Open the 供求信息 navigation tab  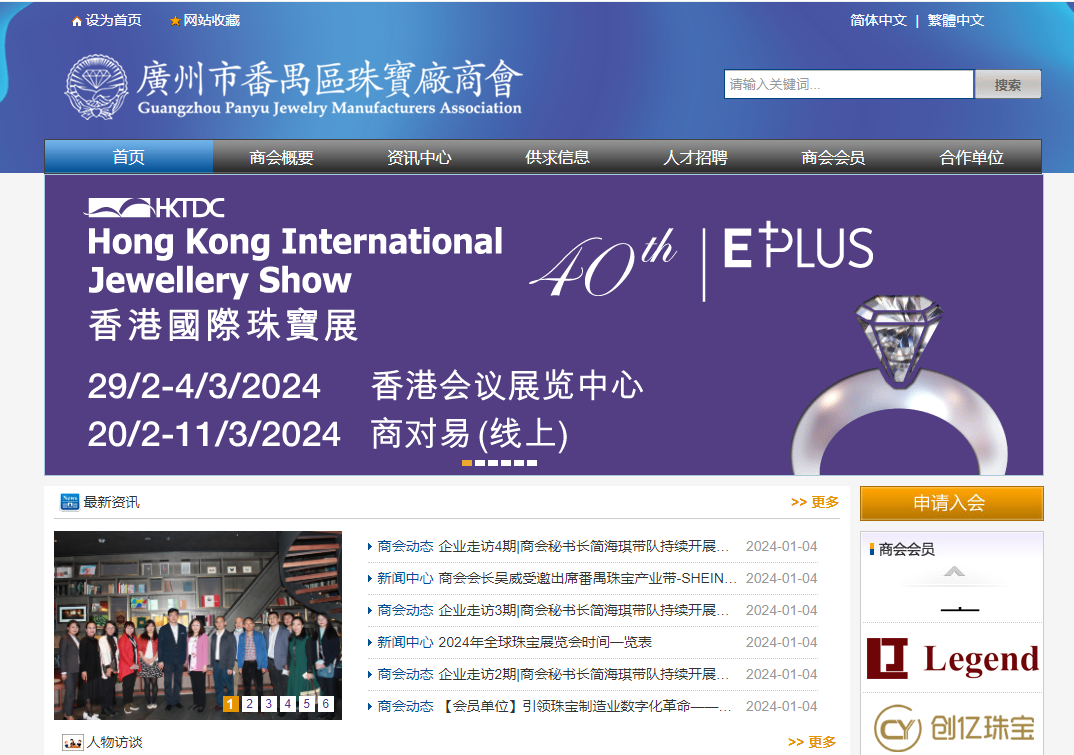(558, 157)
